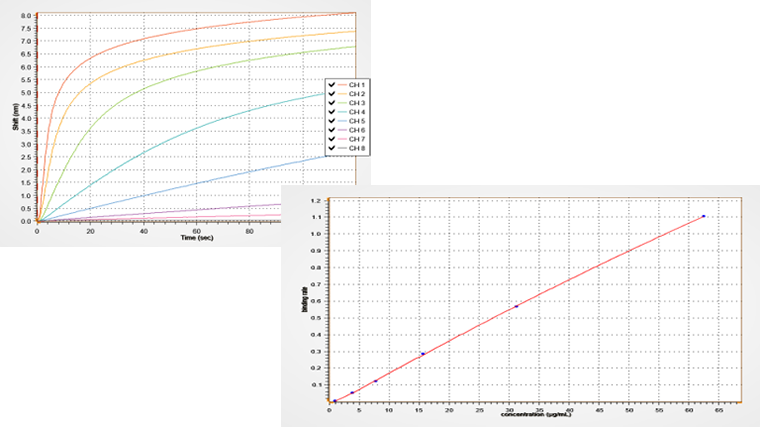Disable the CH 8 channel checkmark
The height and width of the screenshot is (427, 760).
(331, 147)
